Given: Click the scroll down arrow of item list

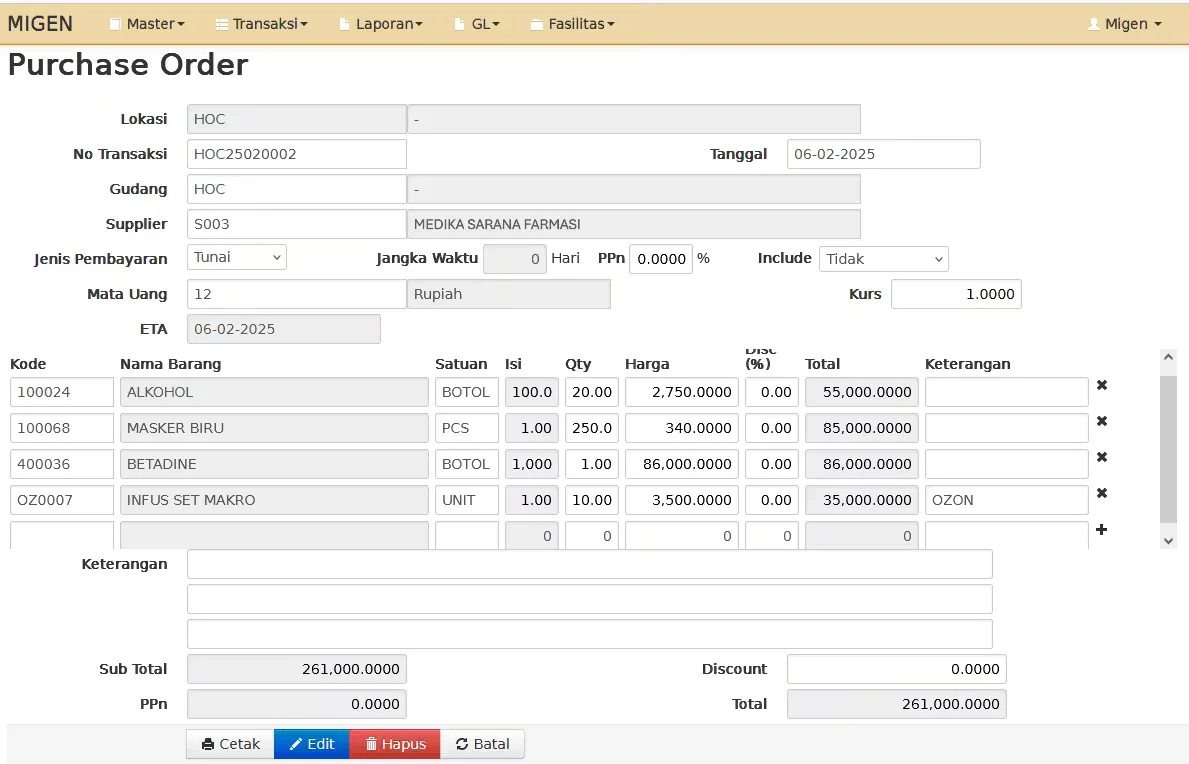Looking at the screenshot, I should tap(1168, 540).
